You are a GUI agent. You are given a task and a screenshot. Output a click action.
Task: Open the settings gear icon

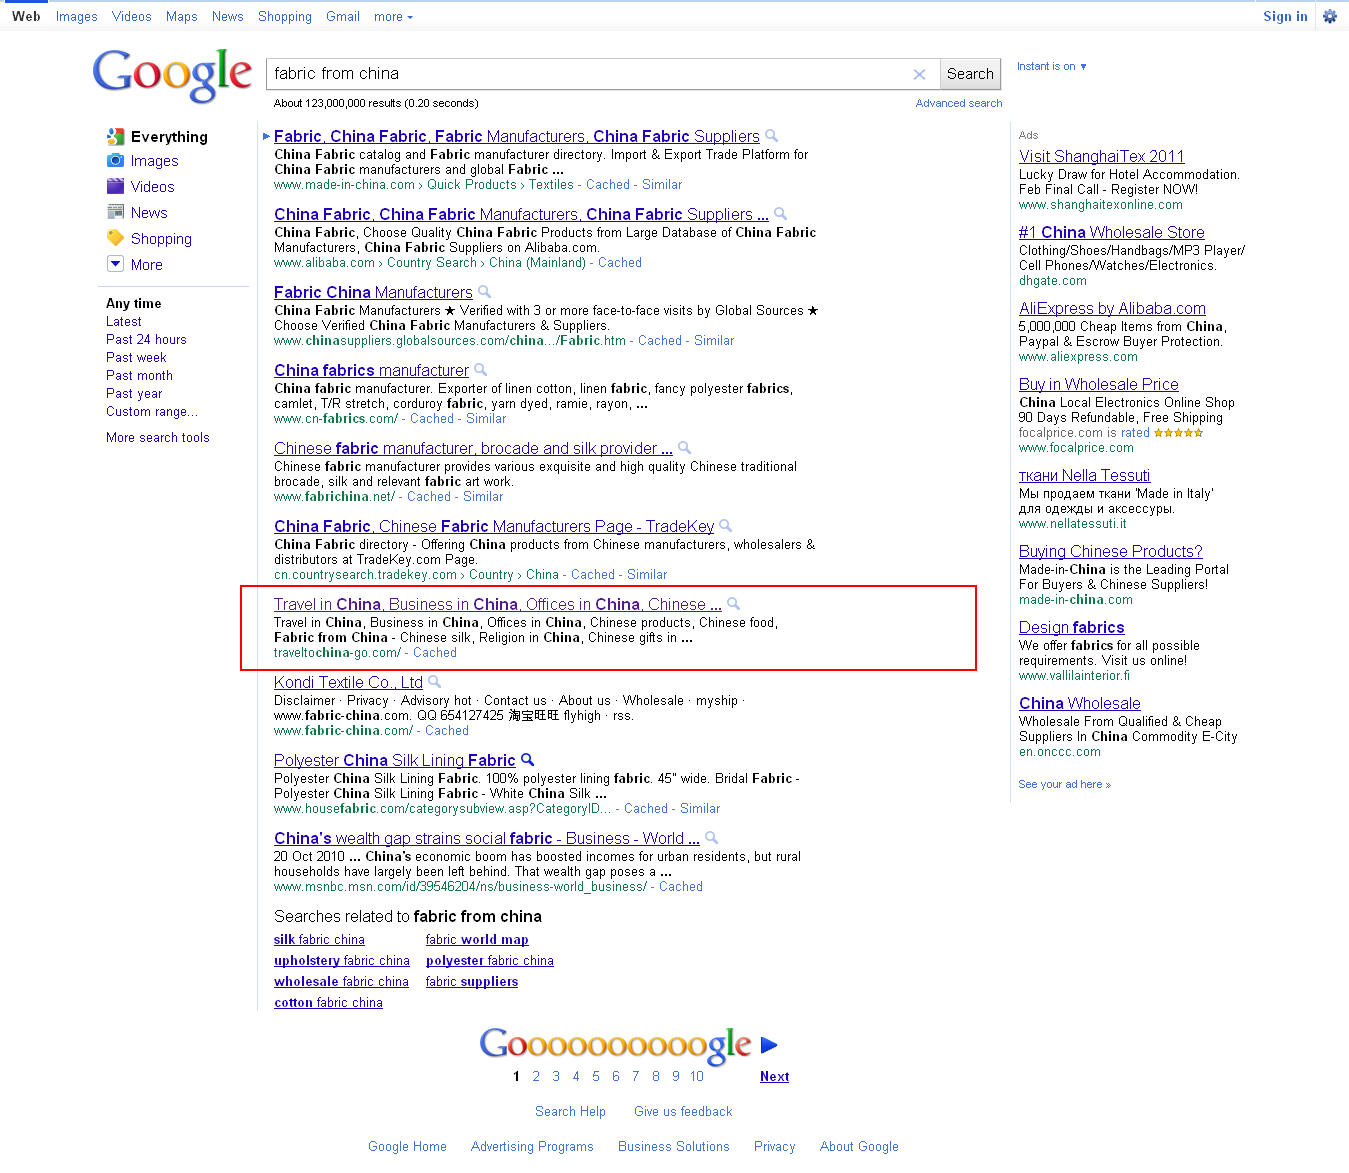[1330, 16]
